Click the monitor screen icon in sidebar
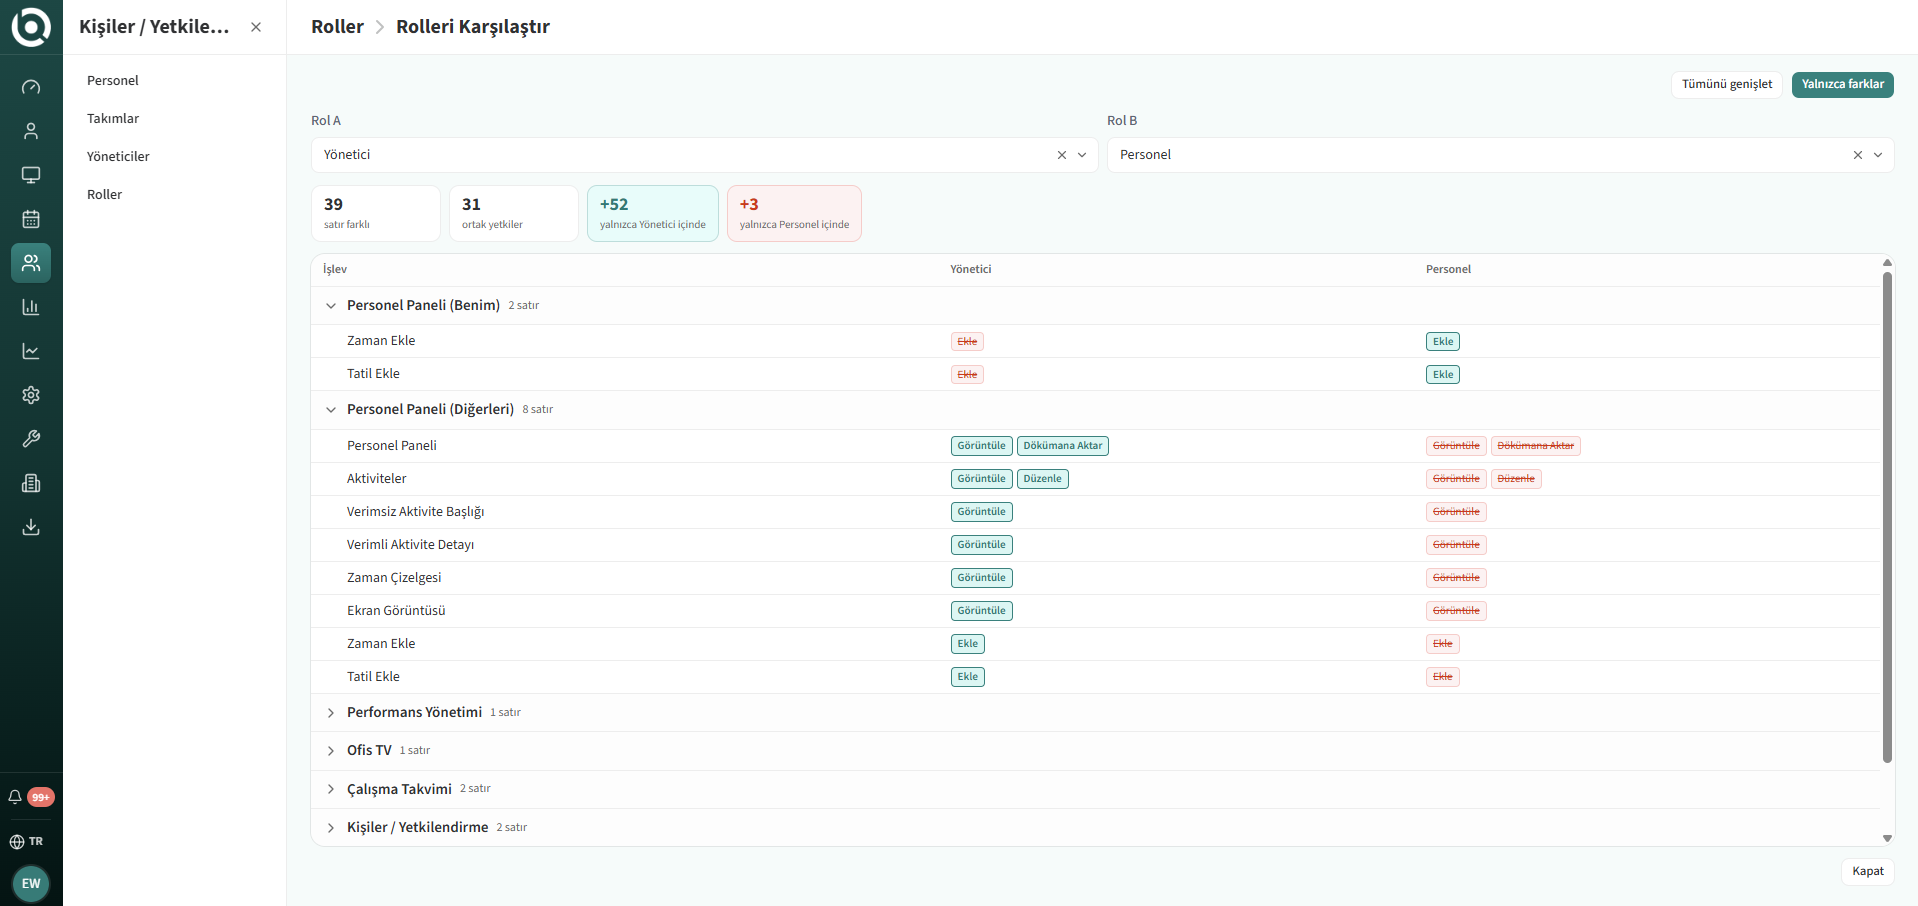The height and width of the screenshot is (906, 1918). coord(31,175)
